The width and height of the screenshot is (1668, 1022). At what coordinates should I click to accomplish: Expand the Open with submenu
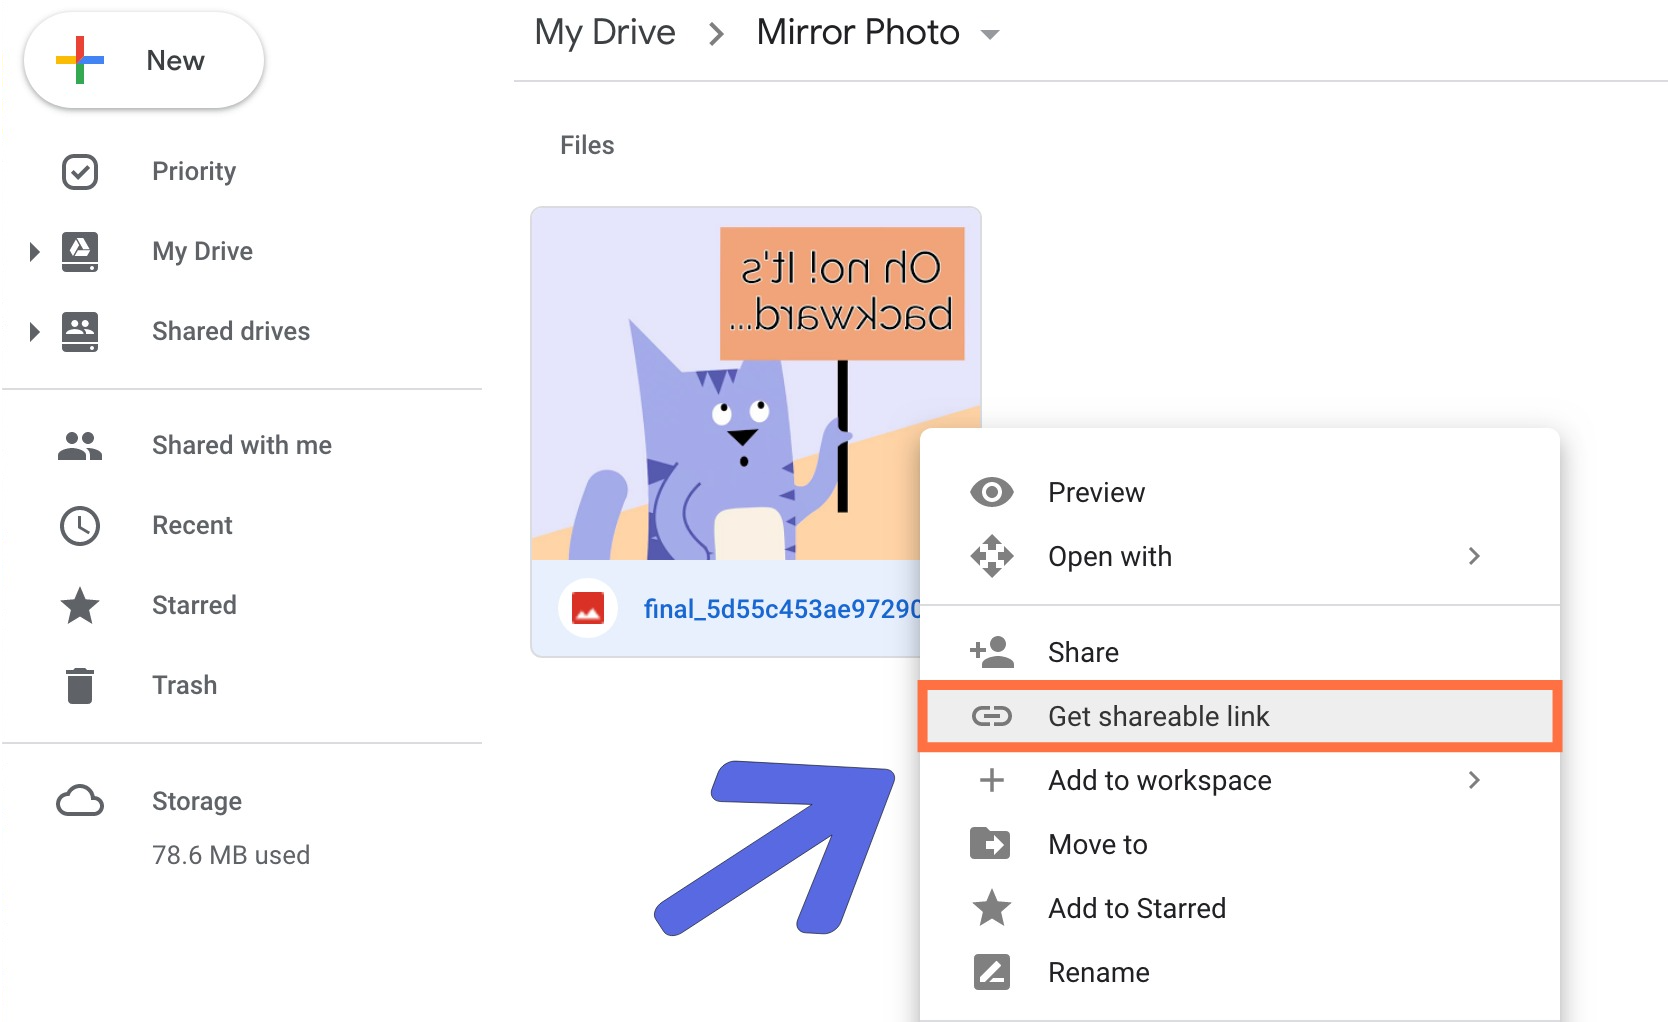(x=1473, y=556)
